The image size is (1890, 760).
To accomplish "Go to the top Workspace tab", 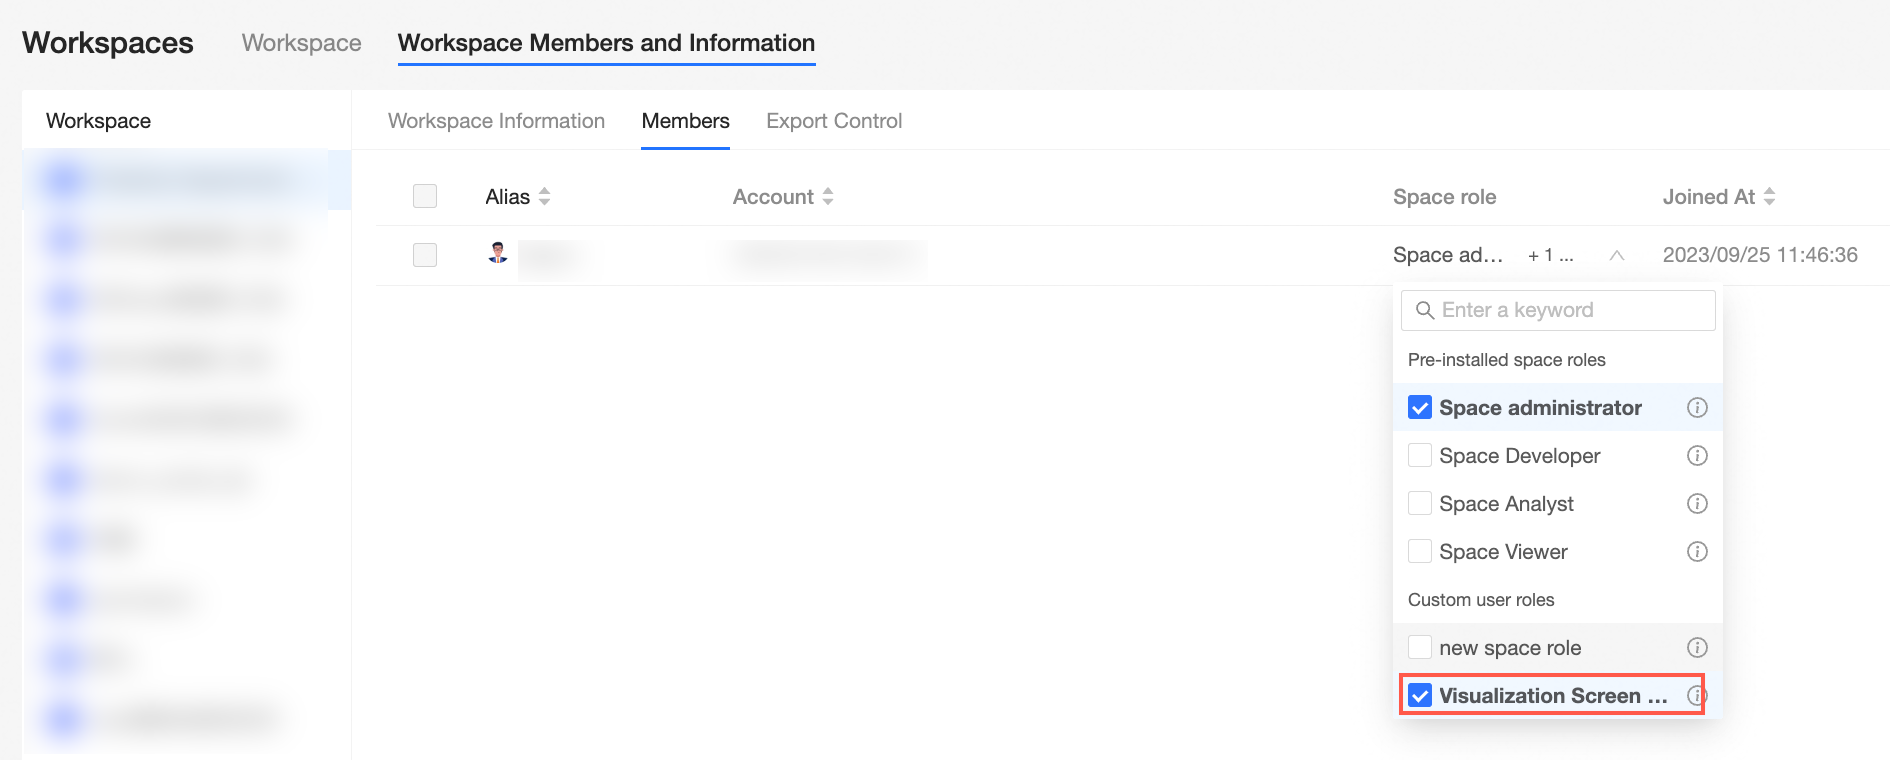I will 301,43.
